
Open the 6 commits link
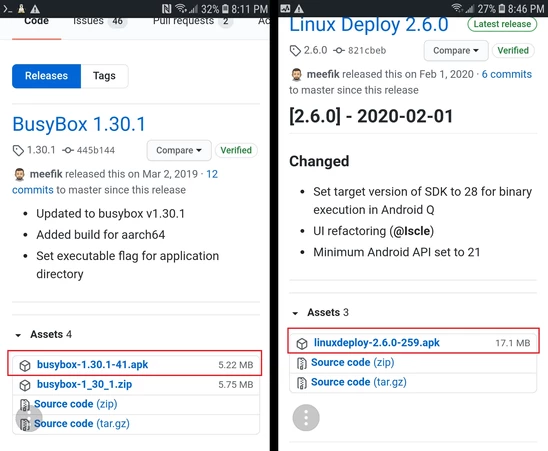pyautogui.click(x=506, y=74)
